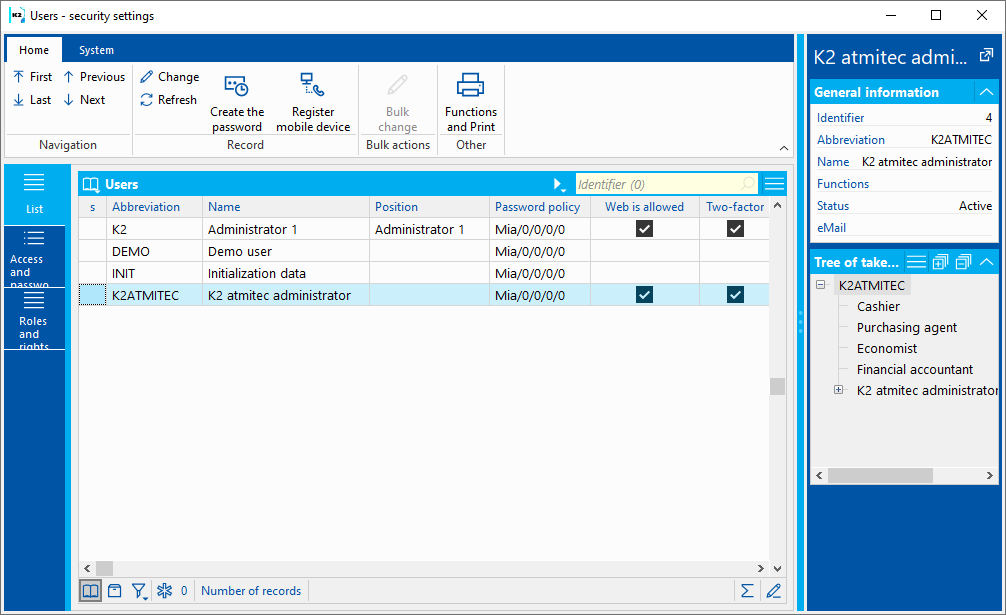The image size is (1006, 615).
Task: Click the Status Active value
Action: point(975,206)
